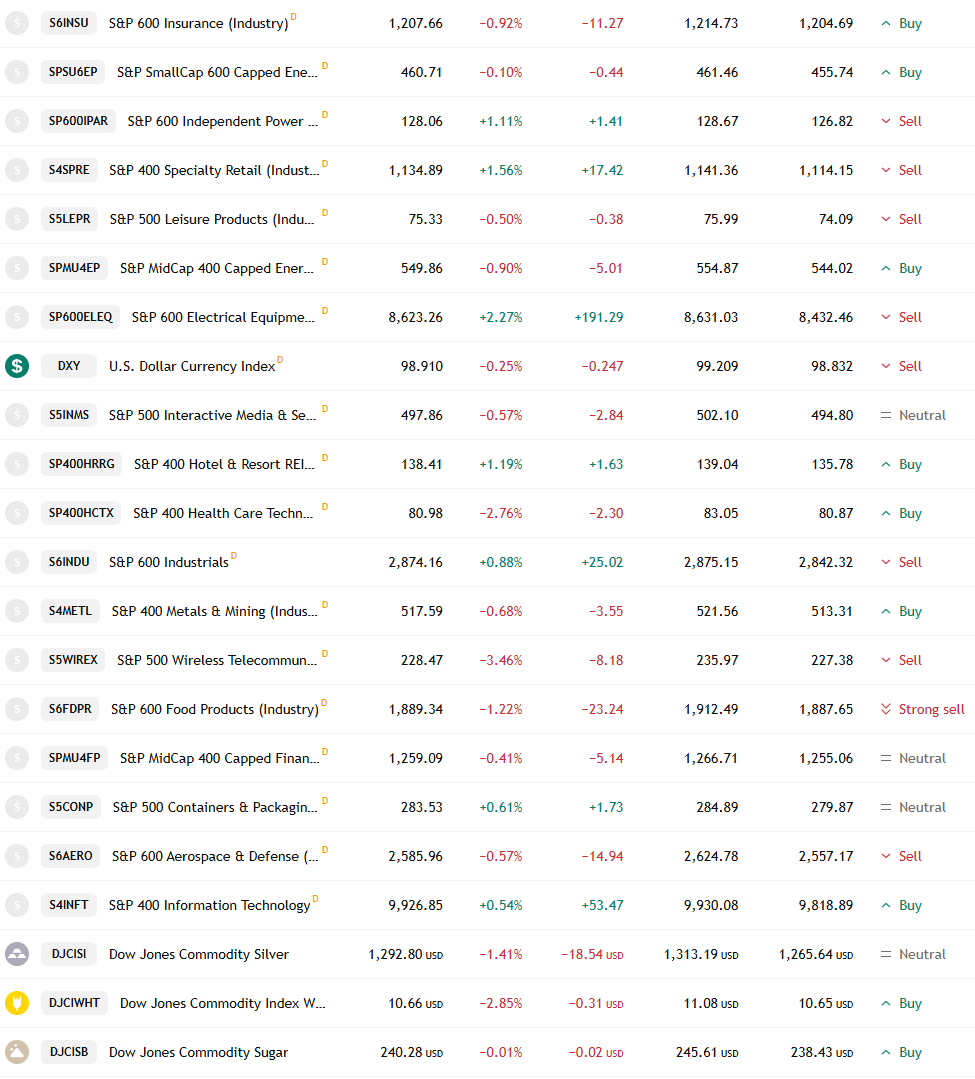
Task: Click the Neutral equals icon in S5INMS row
Action: tap(886, 415)
